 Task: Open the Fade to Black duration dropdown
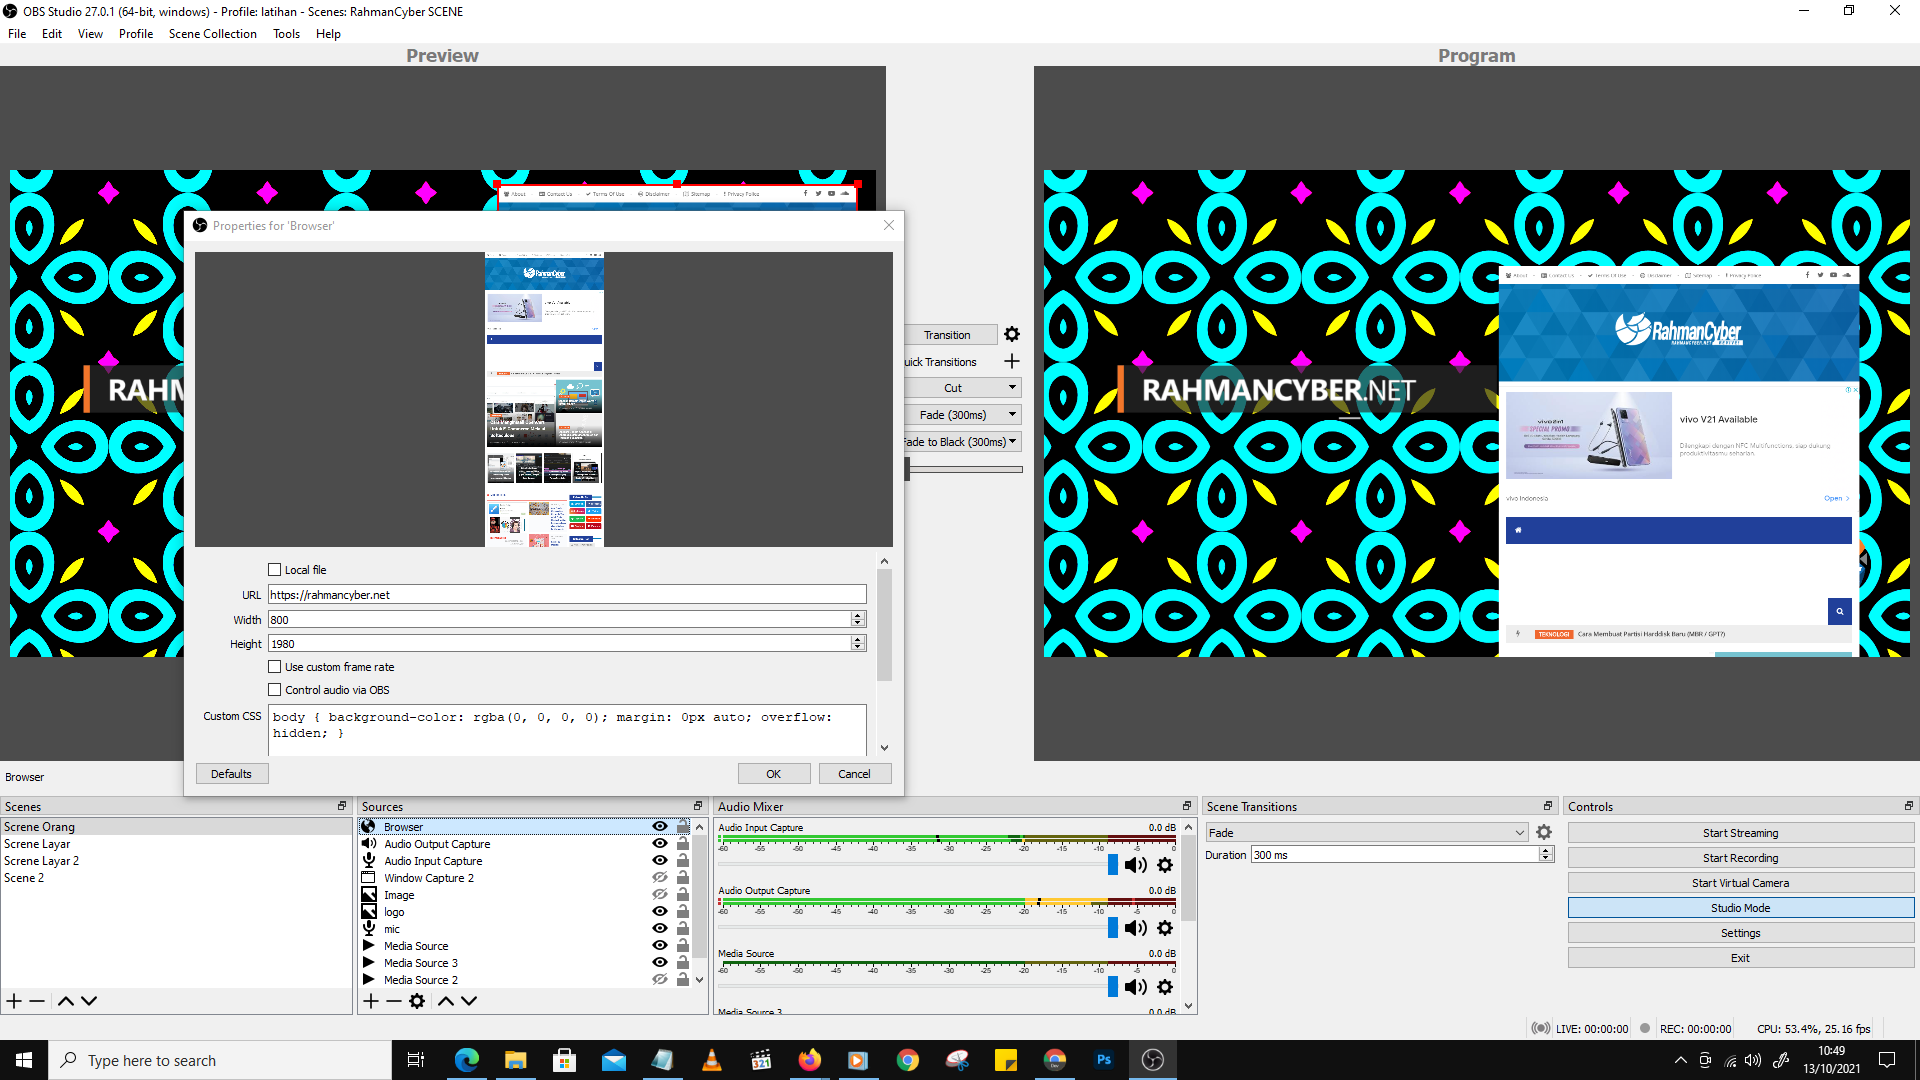(x=1011, y=441)
